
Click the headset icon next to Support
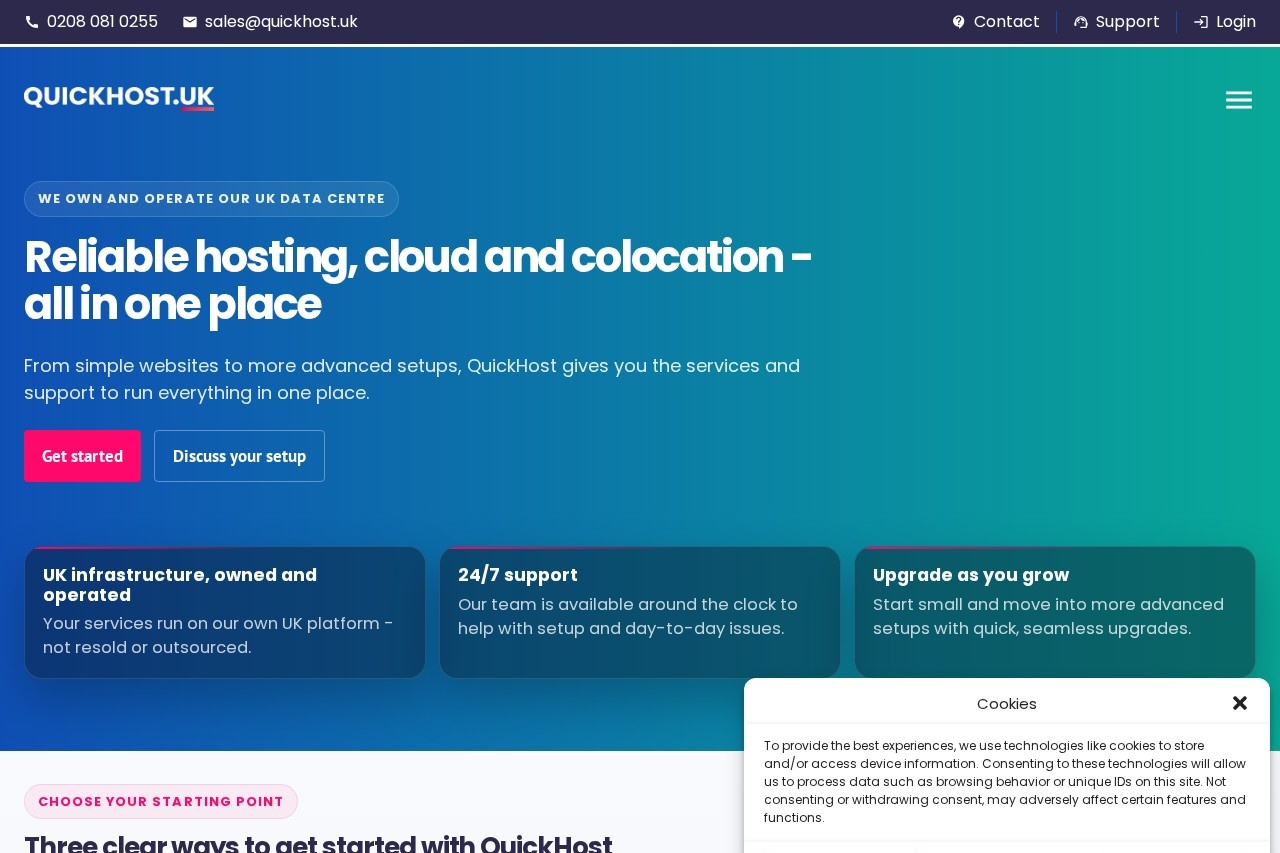click(x=1081, y=21)
